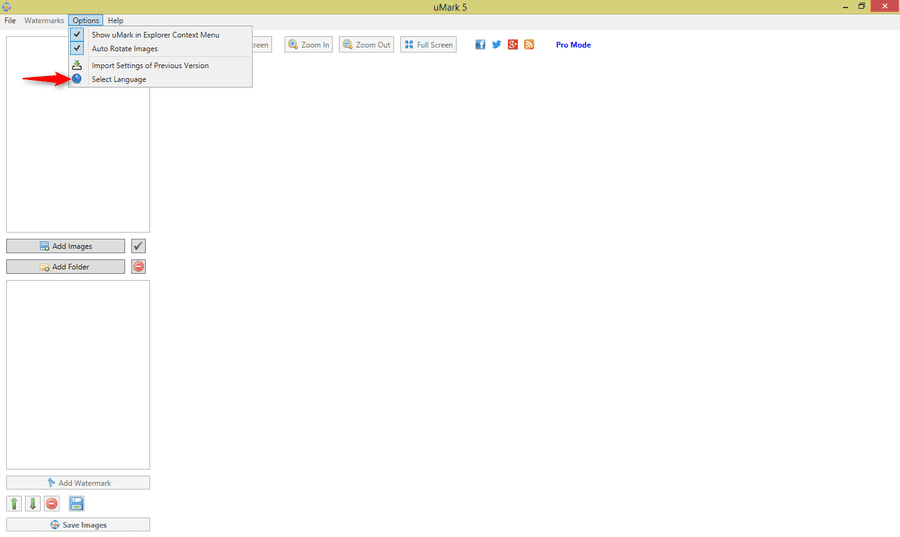
Task: Restore down the uMark 5 window
Action: click(x=862, y=6)
